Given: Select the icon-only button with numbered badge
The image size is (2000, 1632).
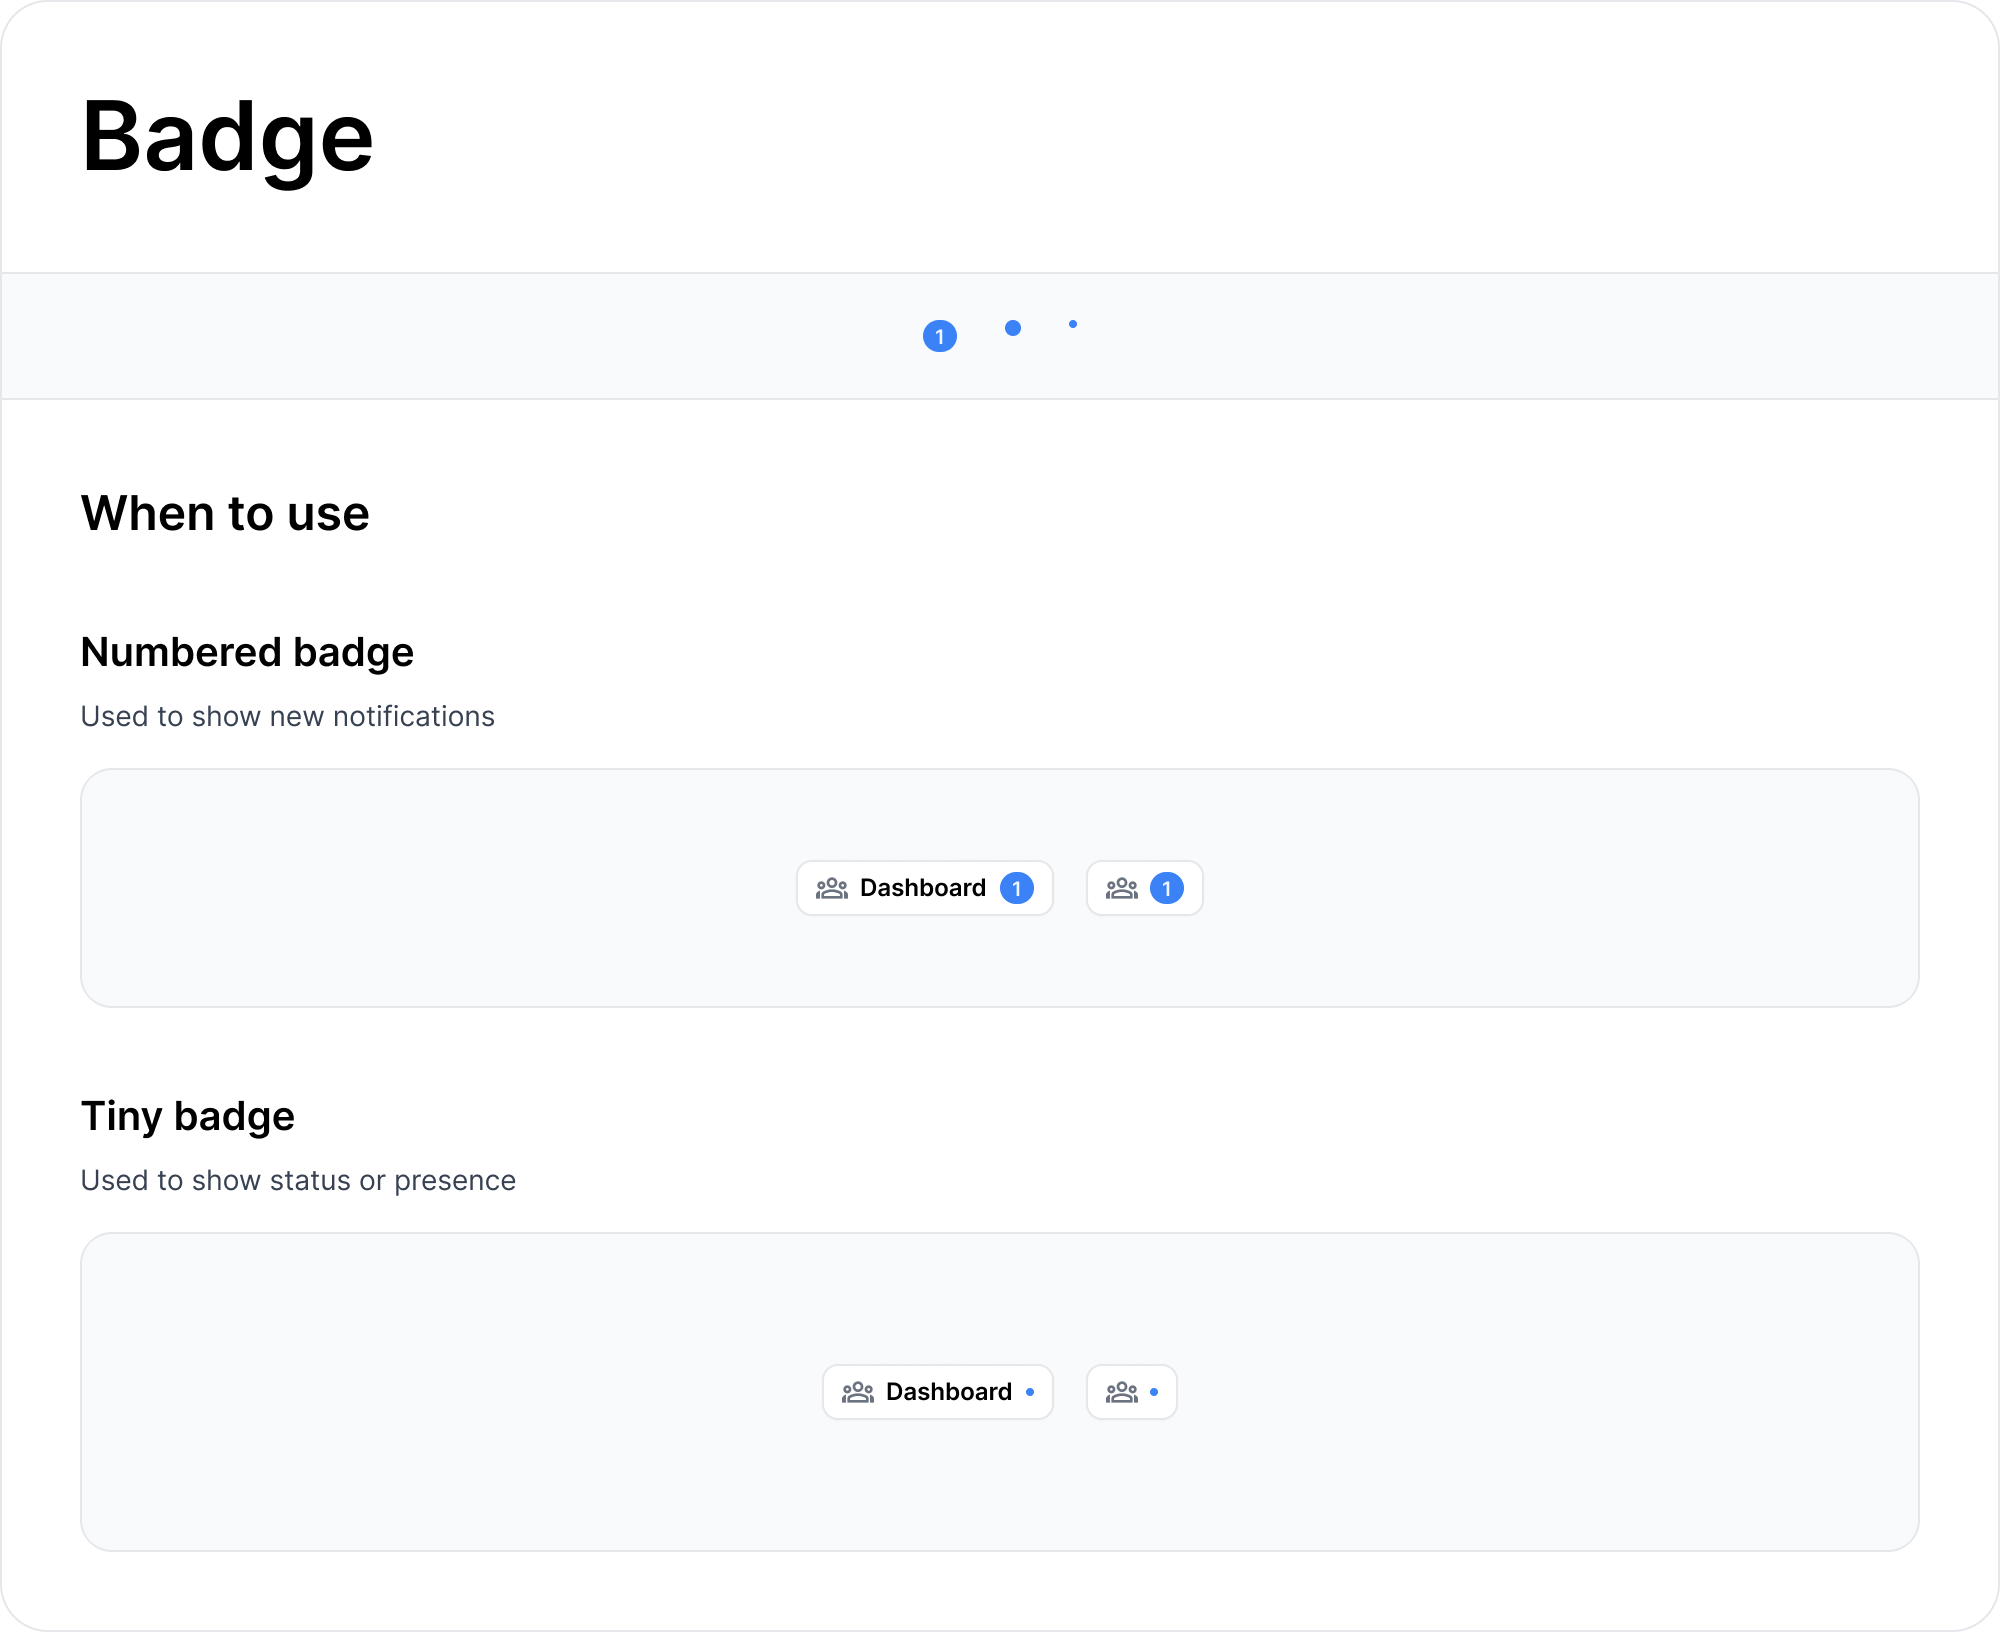Looking at the screenshot, I should pyautogui.click(x=1144, y=887).
